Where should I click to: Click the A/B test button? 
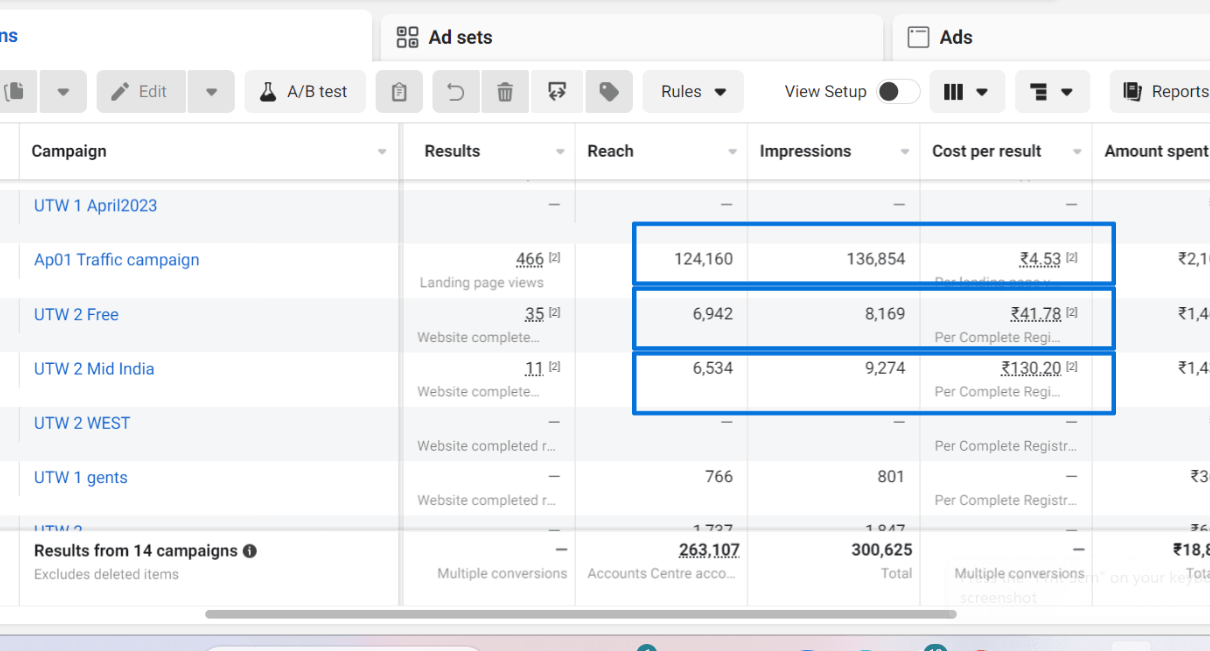point(305,92)
